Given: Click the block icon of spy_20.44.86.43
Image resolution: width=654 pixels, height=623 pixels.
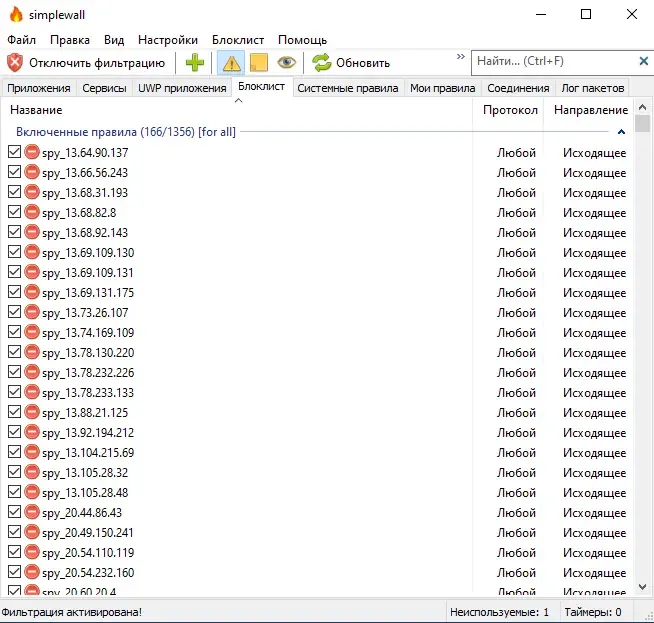Looking at the screenshot, I should point(32,512).
